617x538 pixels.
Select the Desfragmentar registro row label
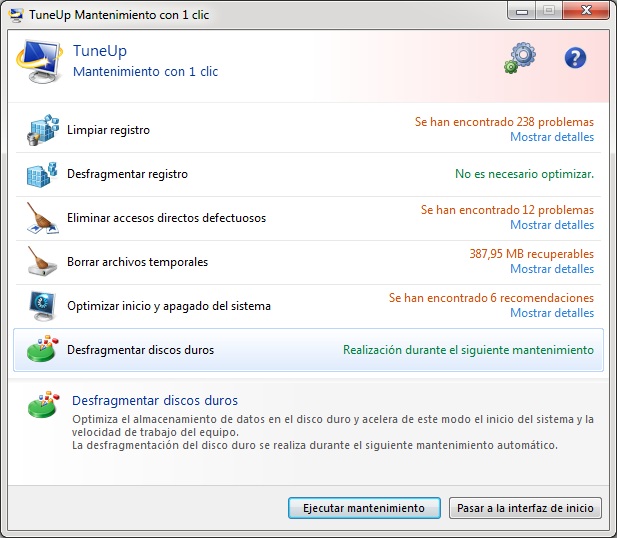[x=127, y=174]
